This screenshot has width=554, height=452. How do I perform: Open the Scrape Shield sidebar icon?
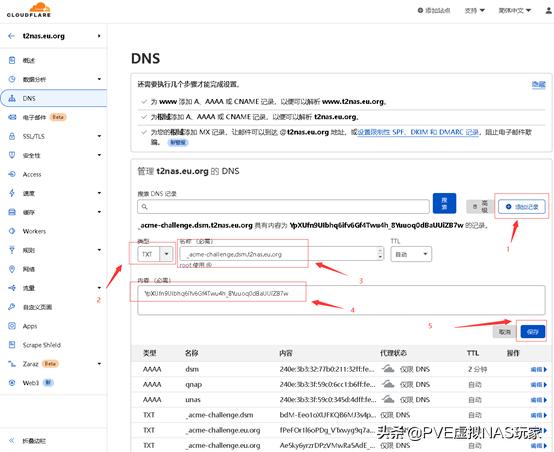point(12,345)
